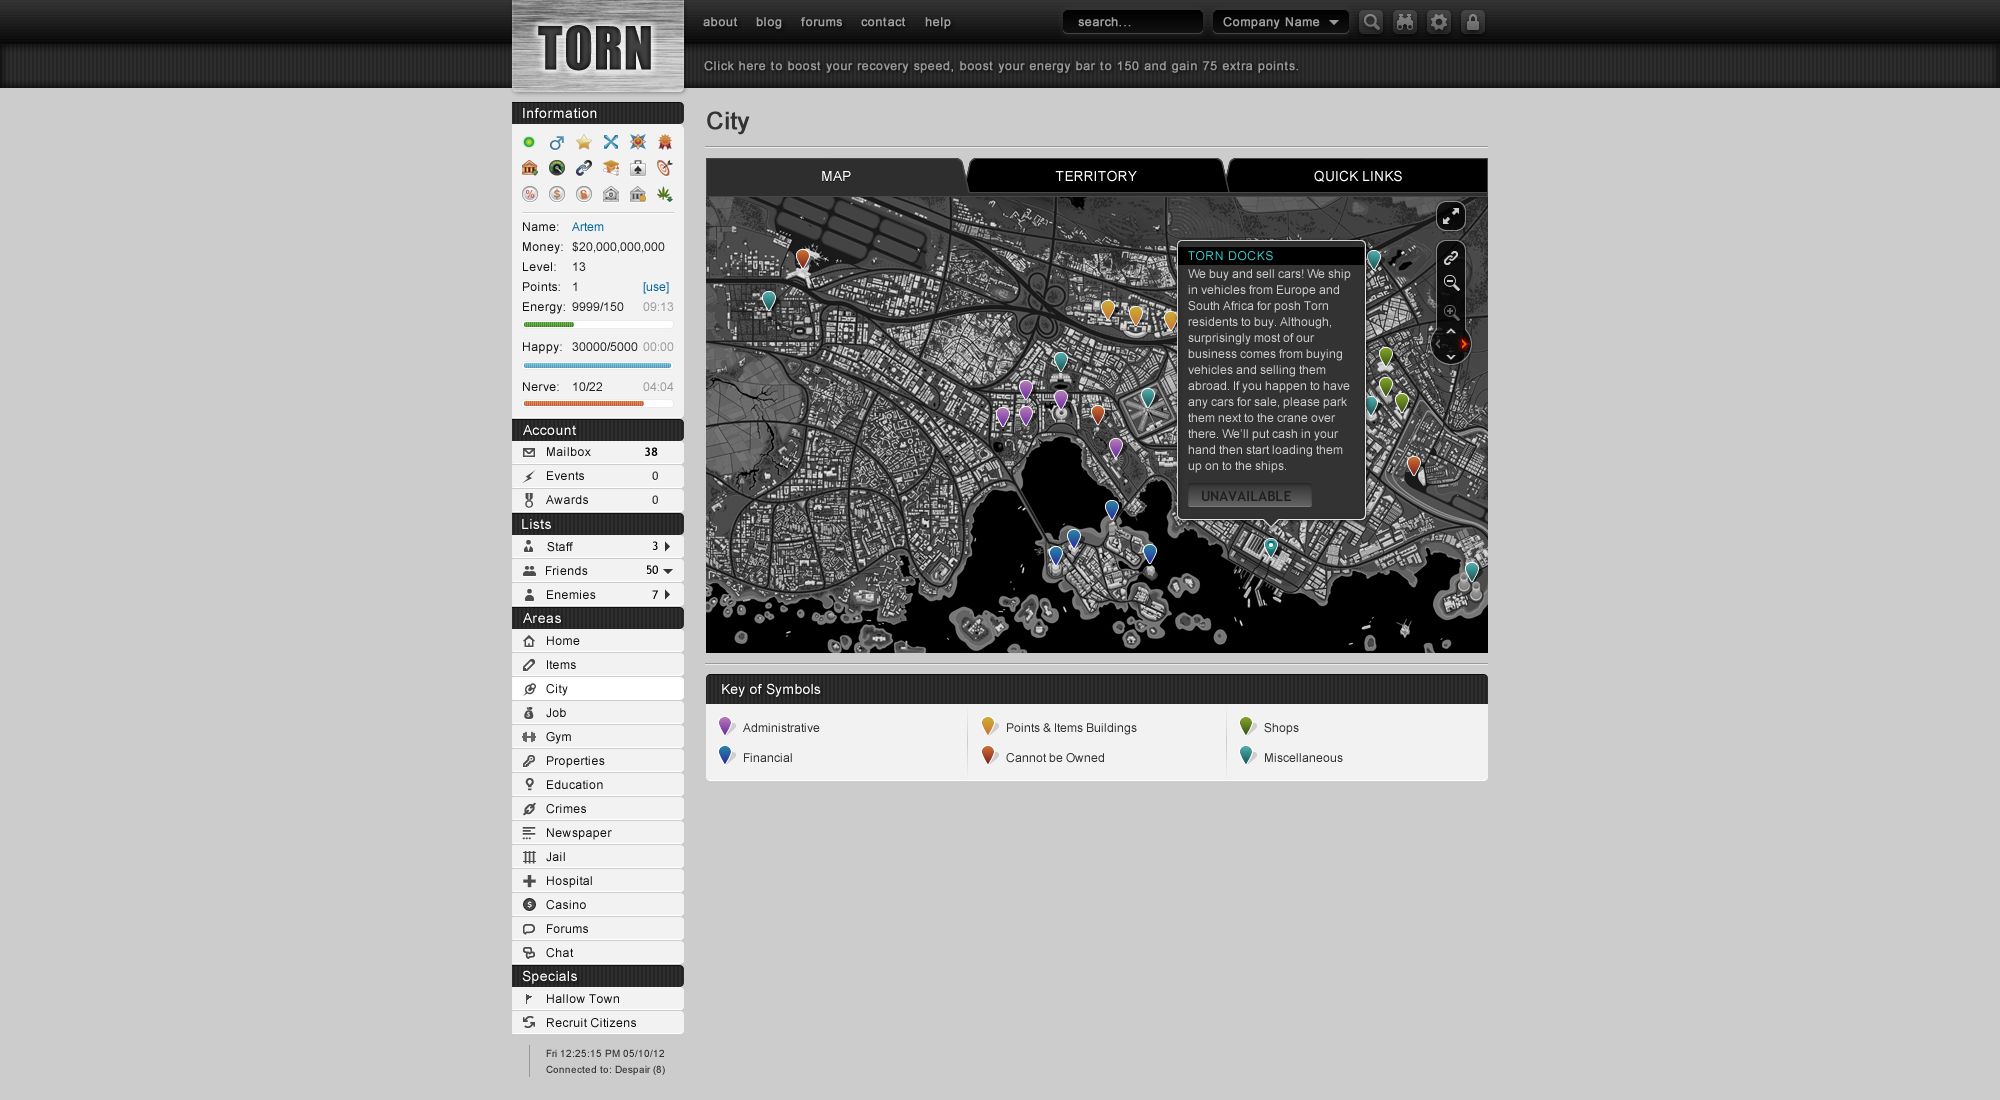Click the percent circle icon
The width and height of the screenshot is (2000, 1100).
[x=530, y=194]
